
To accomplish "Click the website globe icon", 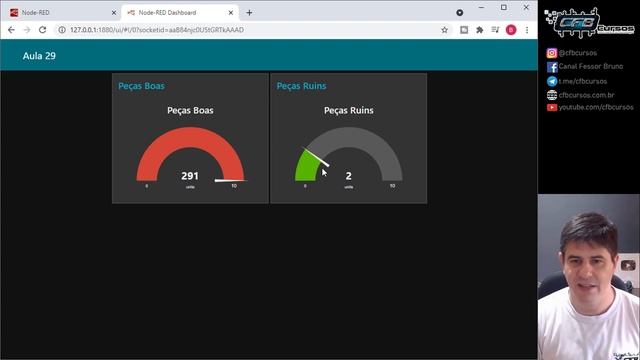I will [552, 95].
